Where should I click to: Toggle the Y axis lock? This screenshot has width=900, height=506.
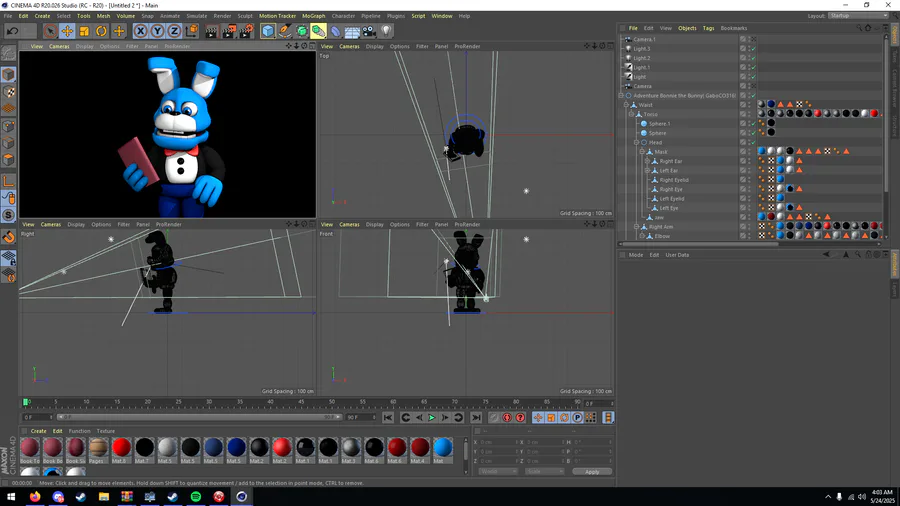[157, 31]
